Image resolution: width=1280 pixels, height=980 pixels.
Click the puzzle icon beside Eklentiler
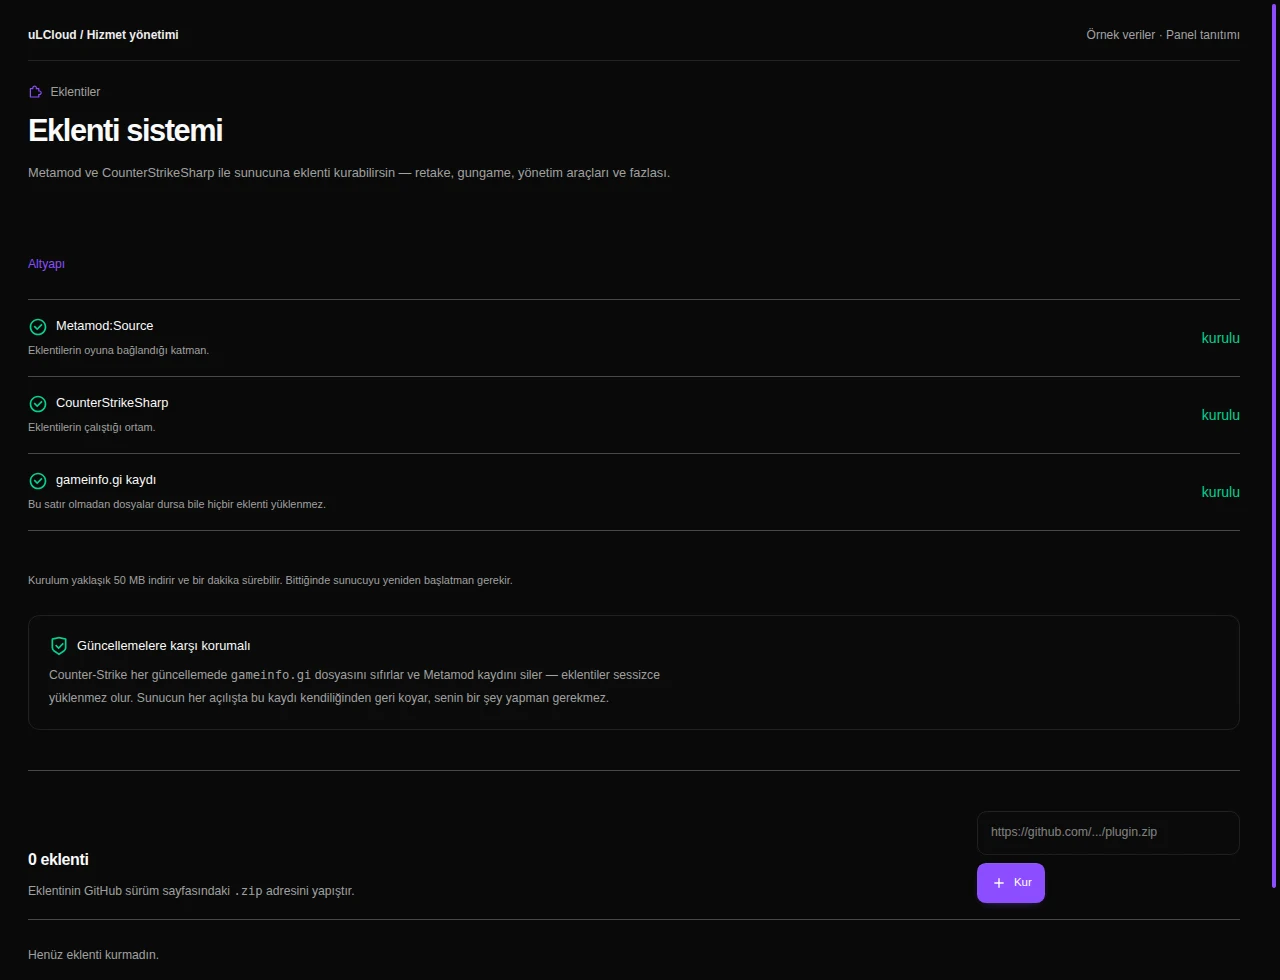tap(36, 92)
